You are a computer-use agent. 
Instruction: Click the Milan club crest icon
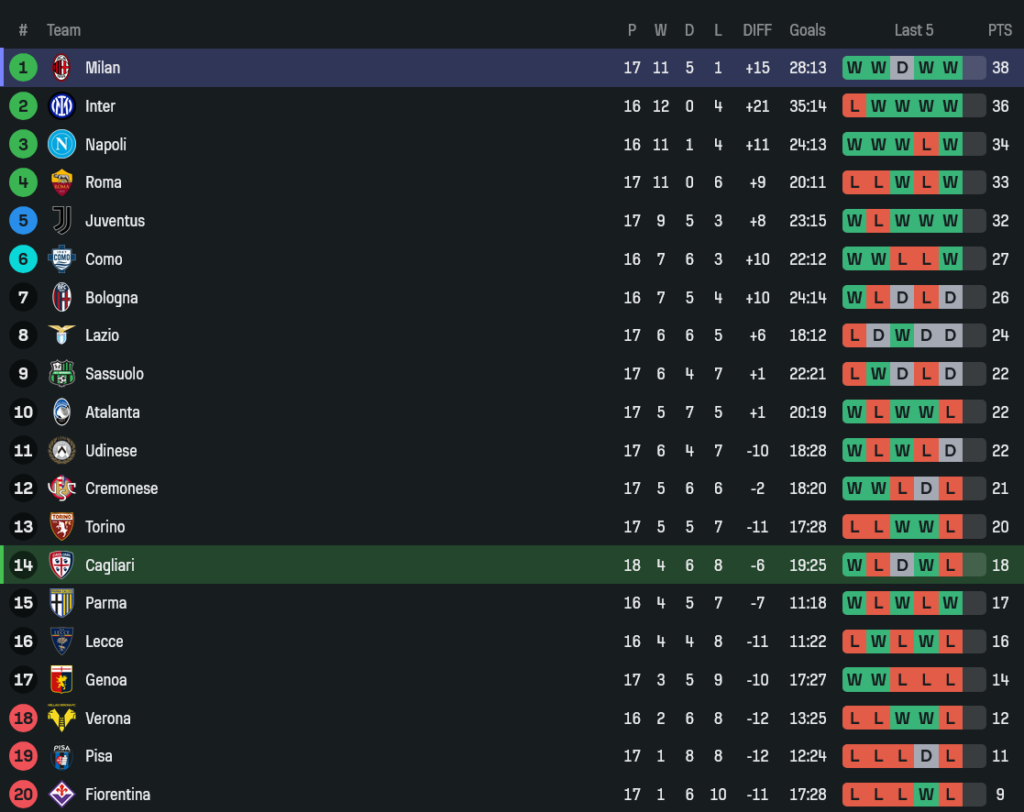tap(62, 68)
